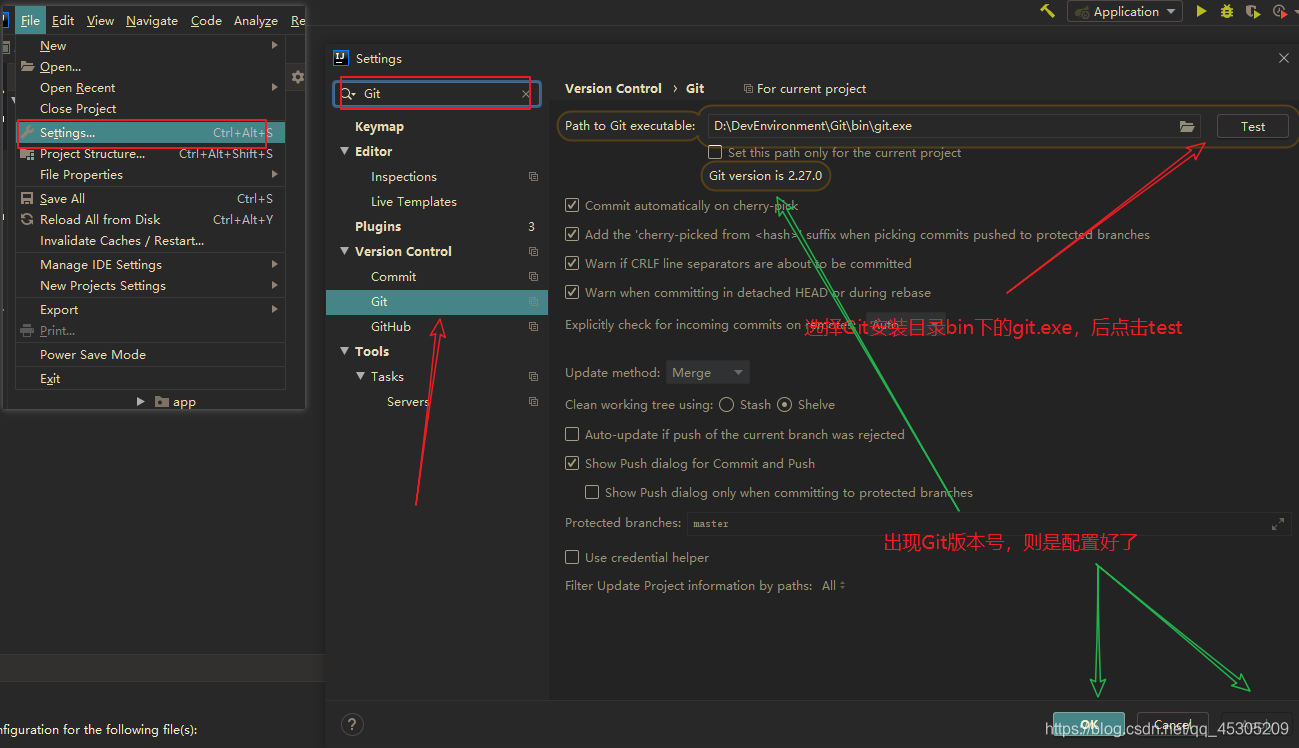1299x748 pixels.
Task: Choose Exit in the File menu
Action: tap(150, 378)
